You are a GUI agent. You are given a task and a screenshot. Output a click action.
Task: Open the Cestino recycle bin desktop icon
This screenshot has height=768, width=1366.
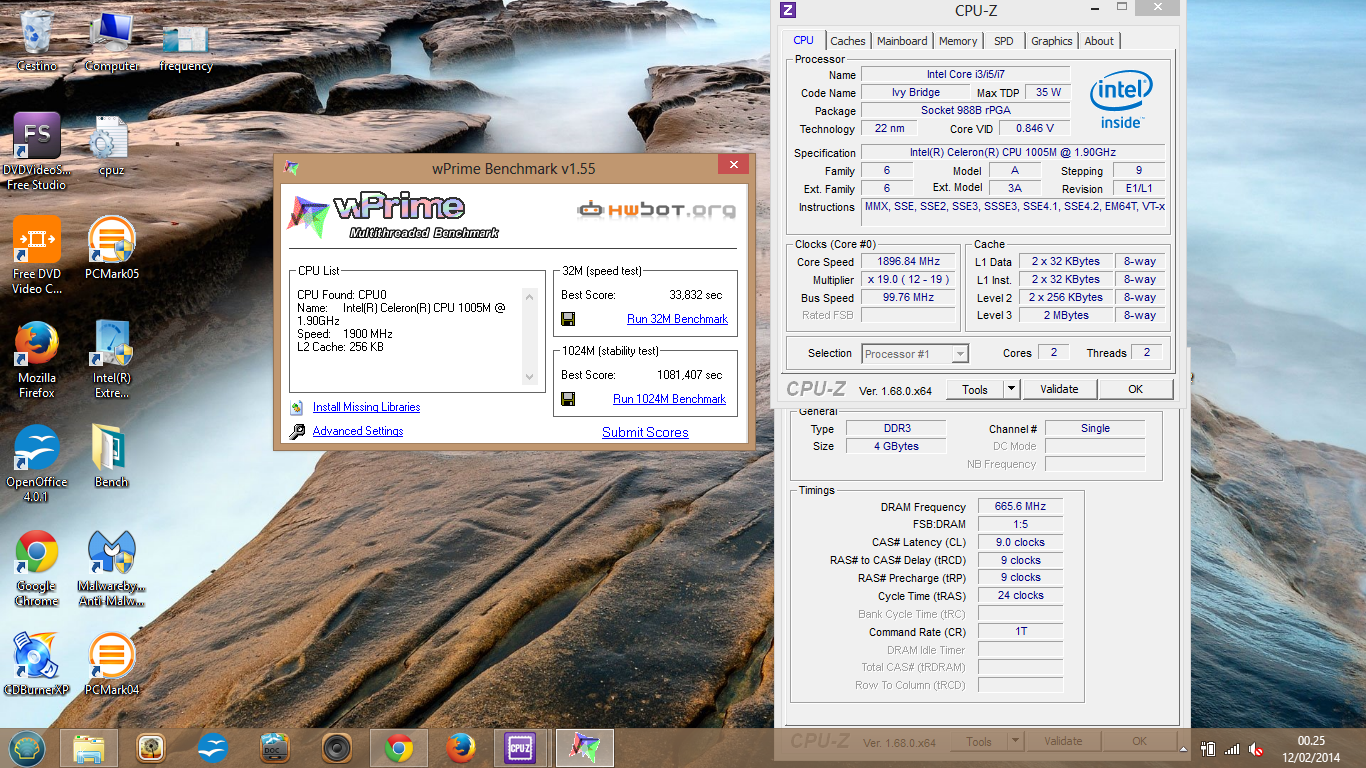[37, 40]
